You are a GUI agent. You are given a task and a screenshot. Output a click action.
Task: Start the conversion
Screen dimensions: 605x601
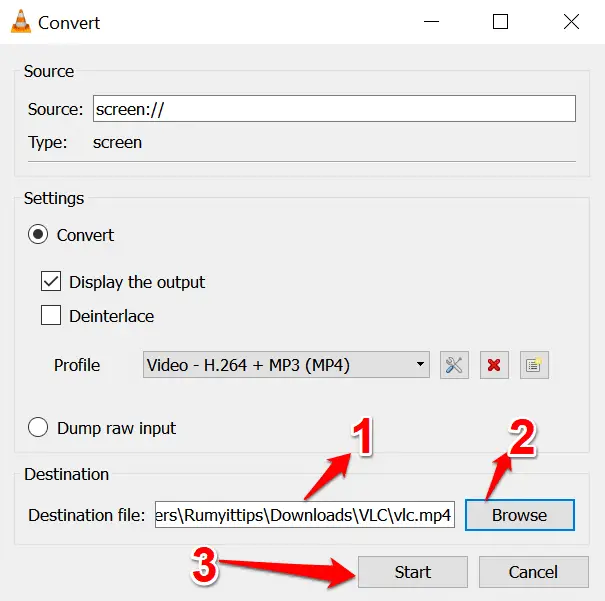pyautogui.click(x=412, y=572)
